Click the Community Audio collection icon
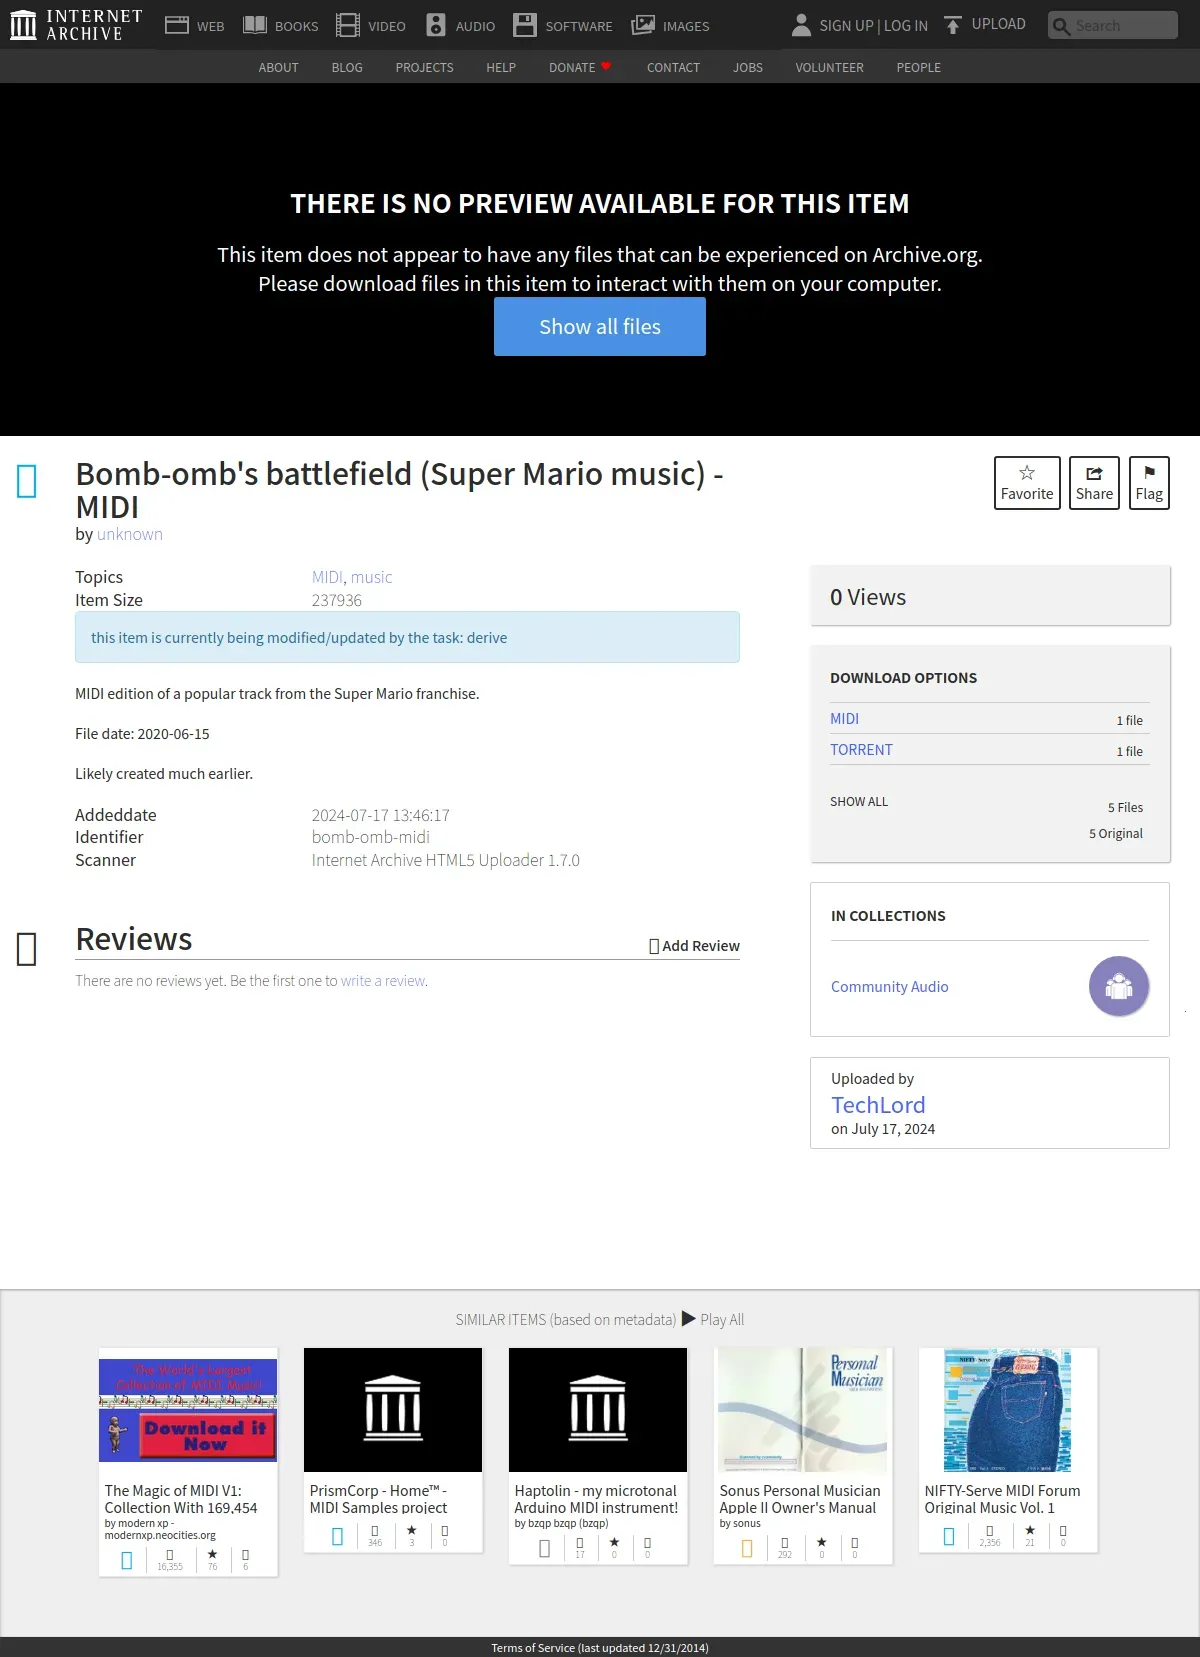The image size is (1200, 1657). coord(1119,986)
